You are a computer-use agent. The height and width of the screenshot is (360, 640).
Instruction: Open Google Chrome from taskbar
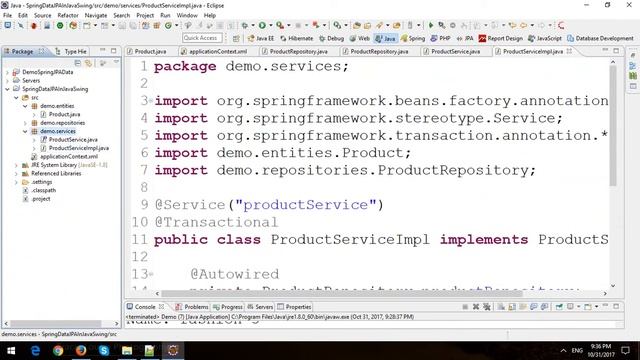coord(58,350)
